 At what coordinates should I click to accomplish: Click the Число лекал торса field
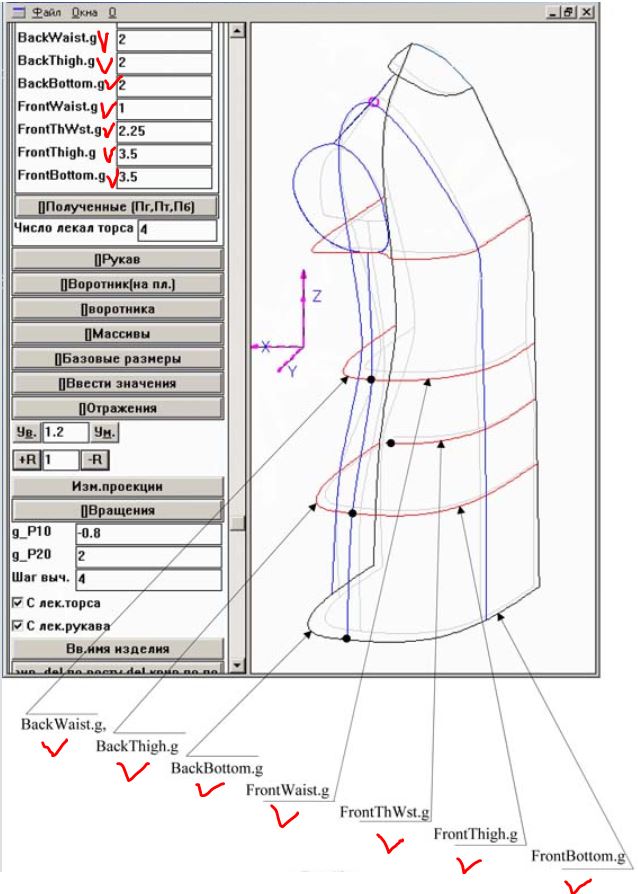tap(177, 230)
